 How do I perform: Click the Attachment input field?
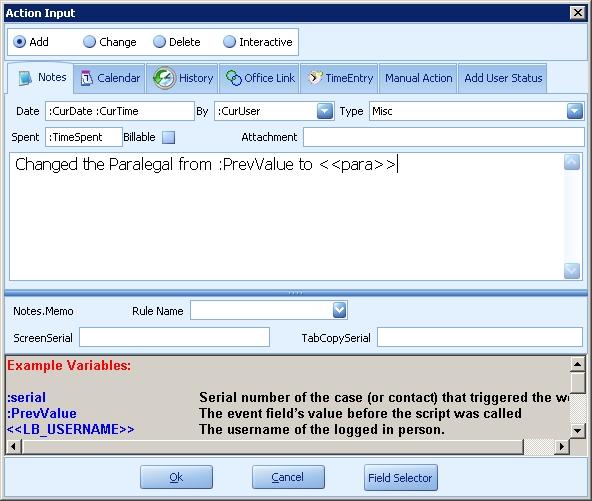tap(444, 137)
